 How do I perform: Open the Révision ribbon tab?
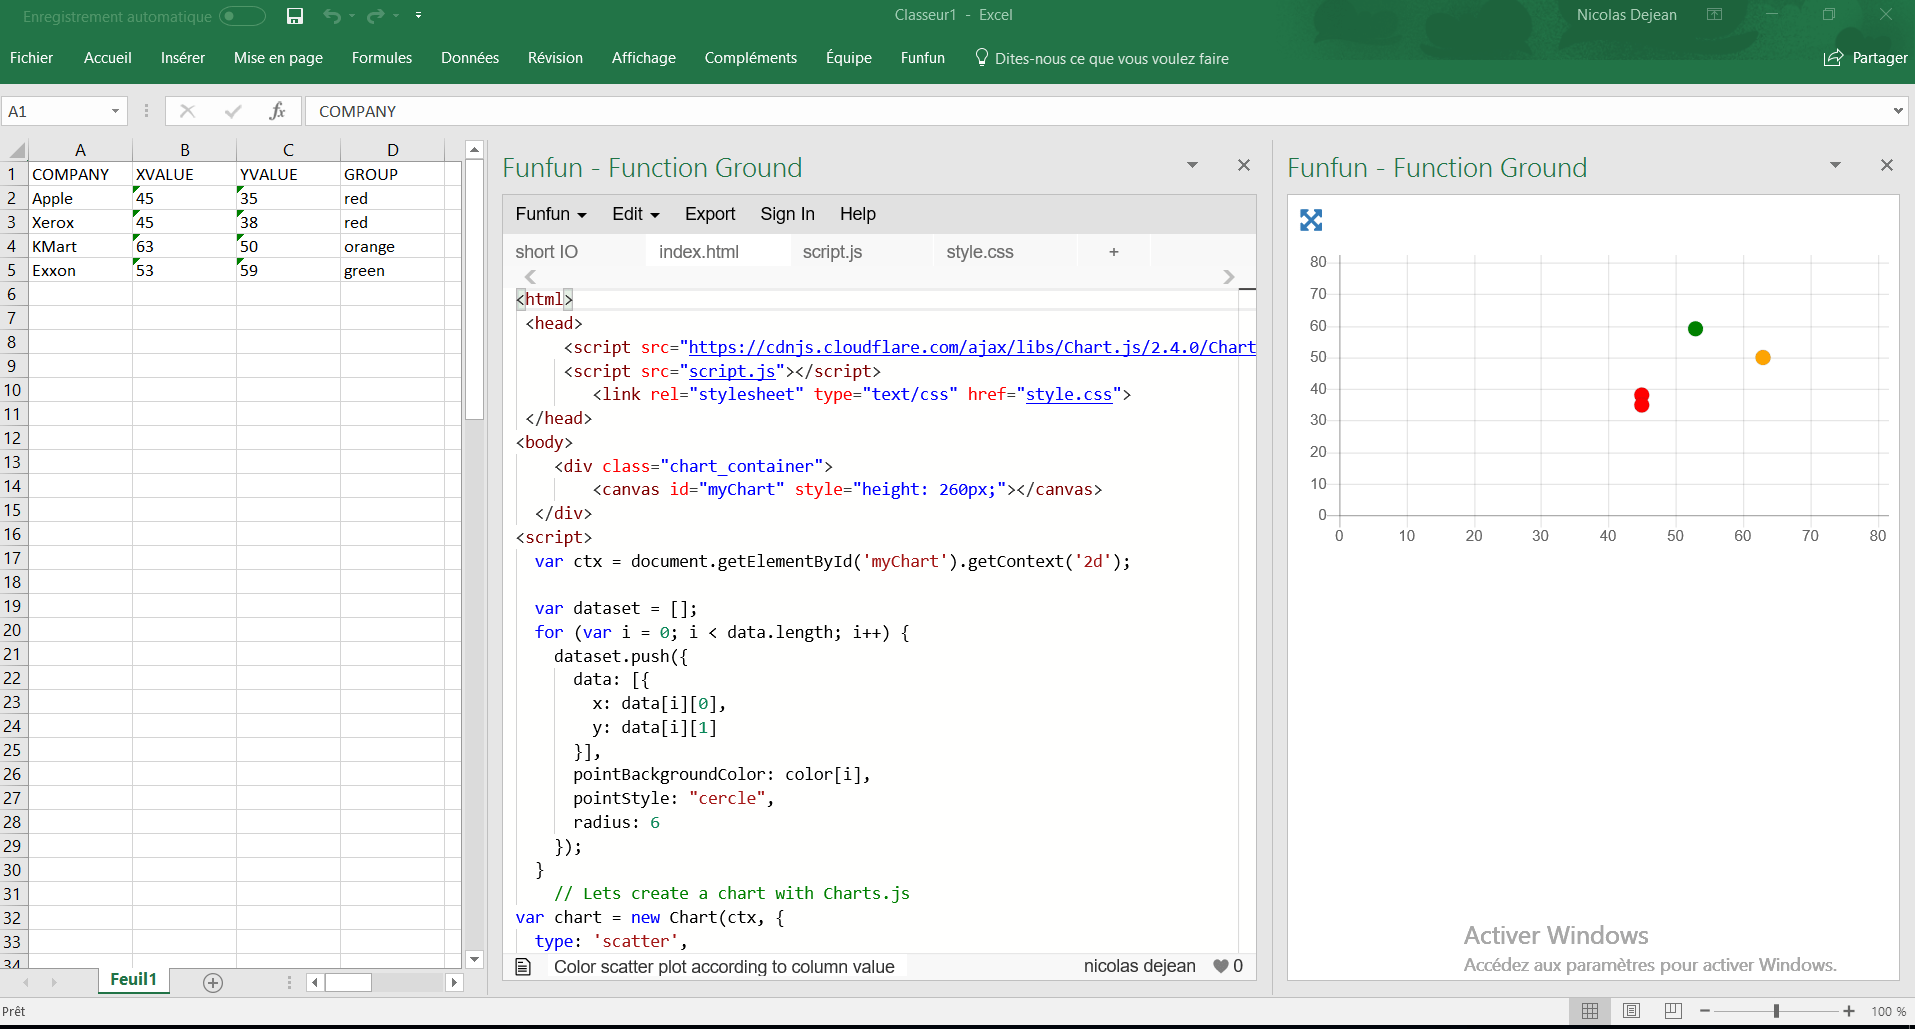pyautogui.click(x=555, y=58)
